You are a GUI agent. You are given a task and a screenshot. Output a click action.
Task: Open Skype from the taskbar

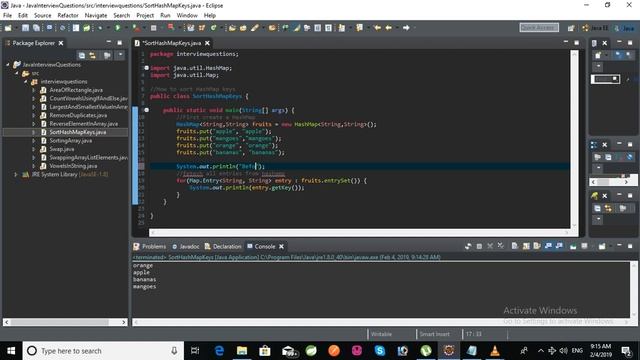point(380,351)
